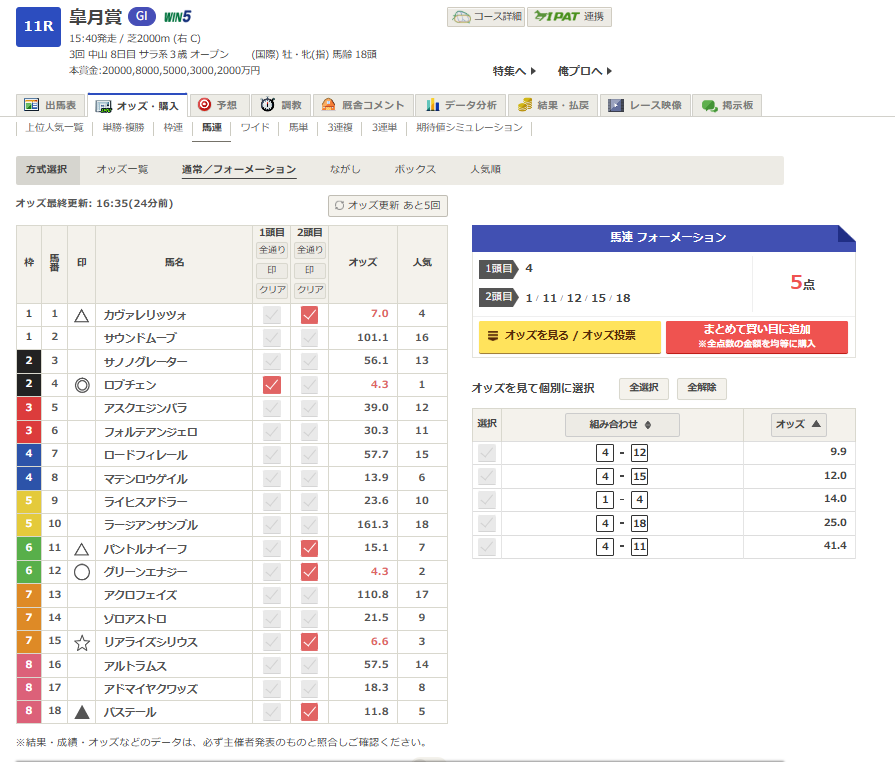Open the 調教 training tab with stopwatch icon

[280, 105]
